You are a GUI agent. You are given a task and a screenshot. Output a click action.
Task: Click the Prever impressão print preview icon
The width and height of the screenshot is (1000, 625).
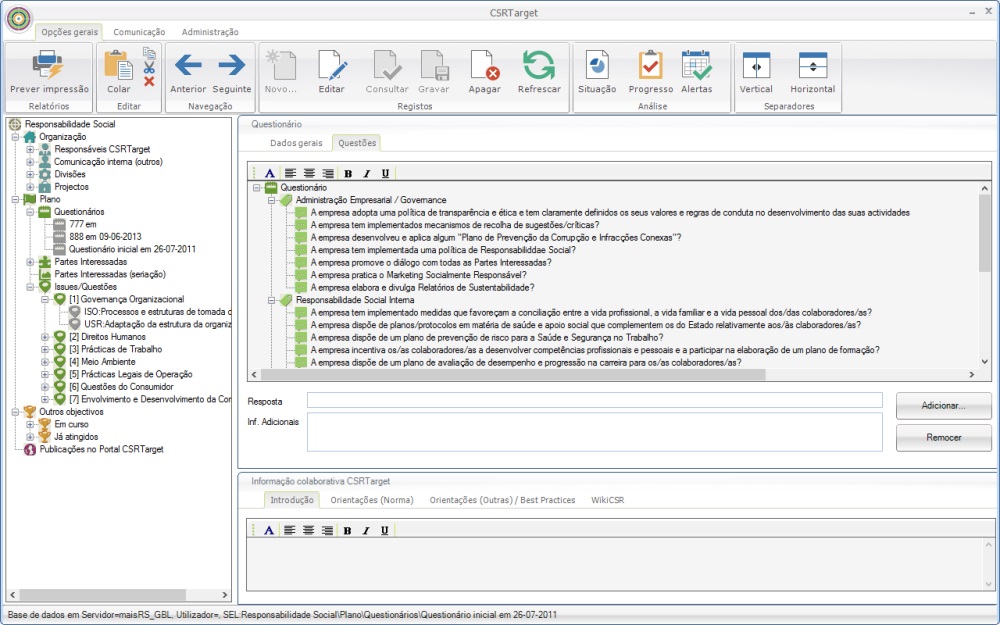(x=49, y=66)
